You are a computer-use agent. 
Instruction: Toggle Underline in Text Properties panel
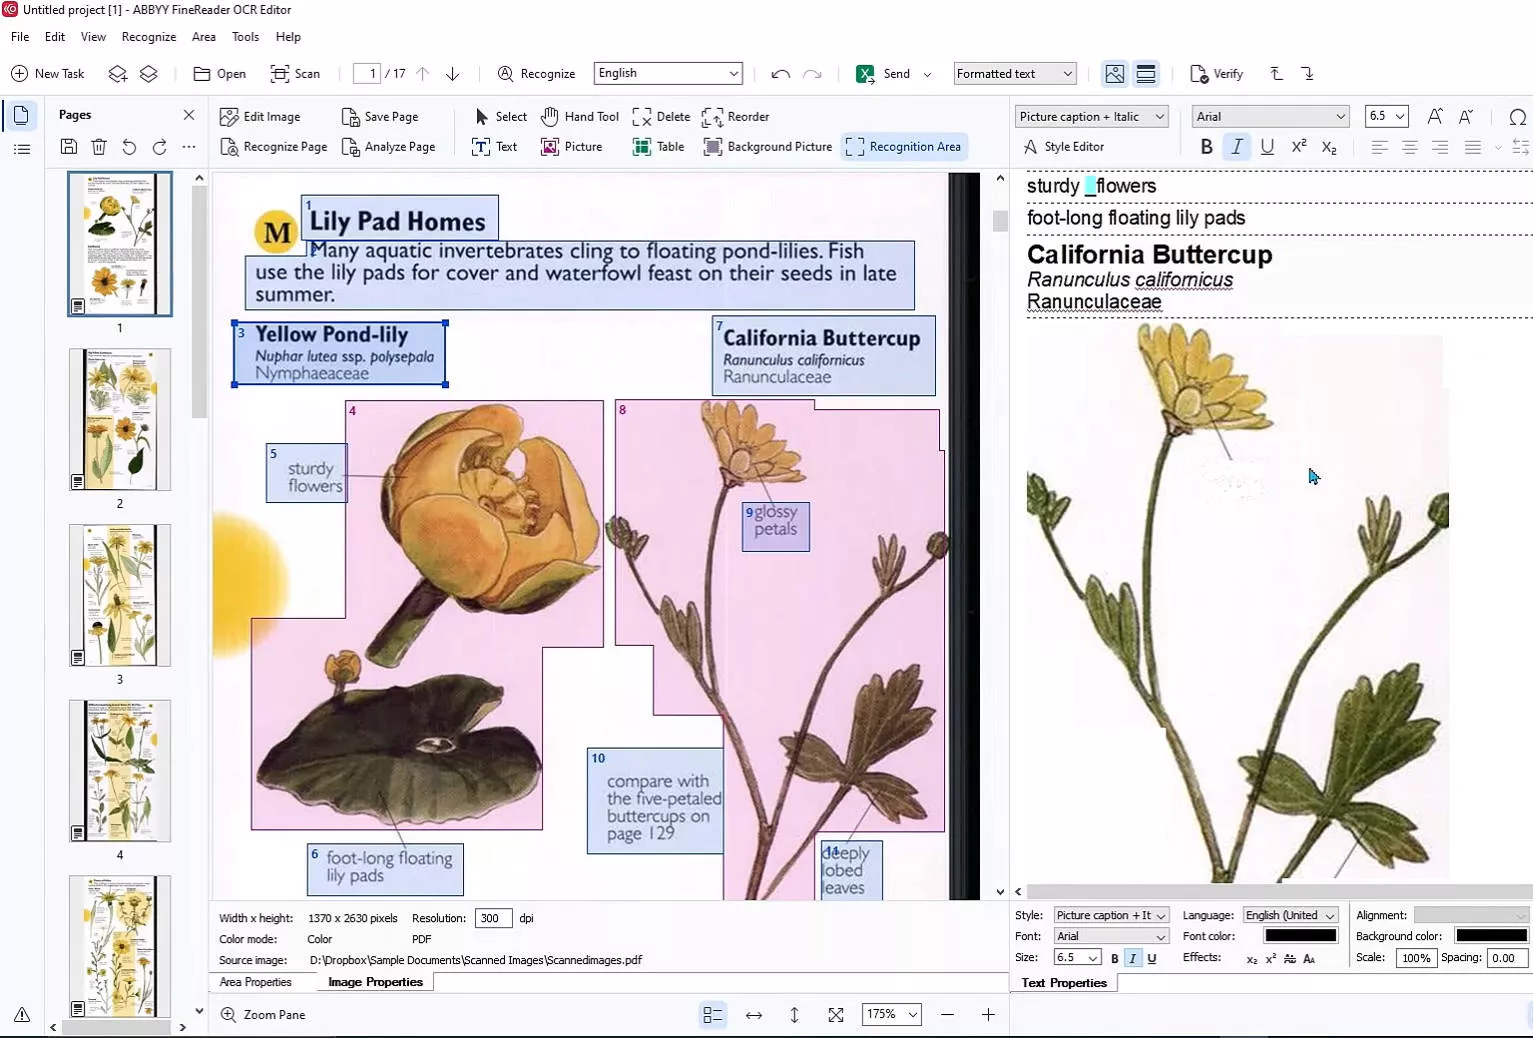tap(1152, 958)
